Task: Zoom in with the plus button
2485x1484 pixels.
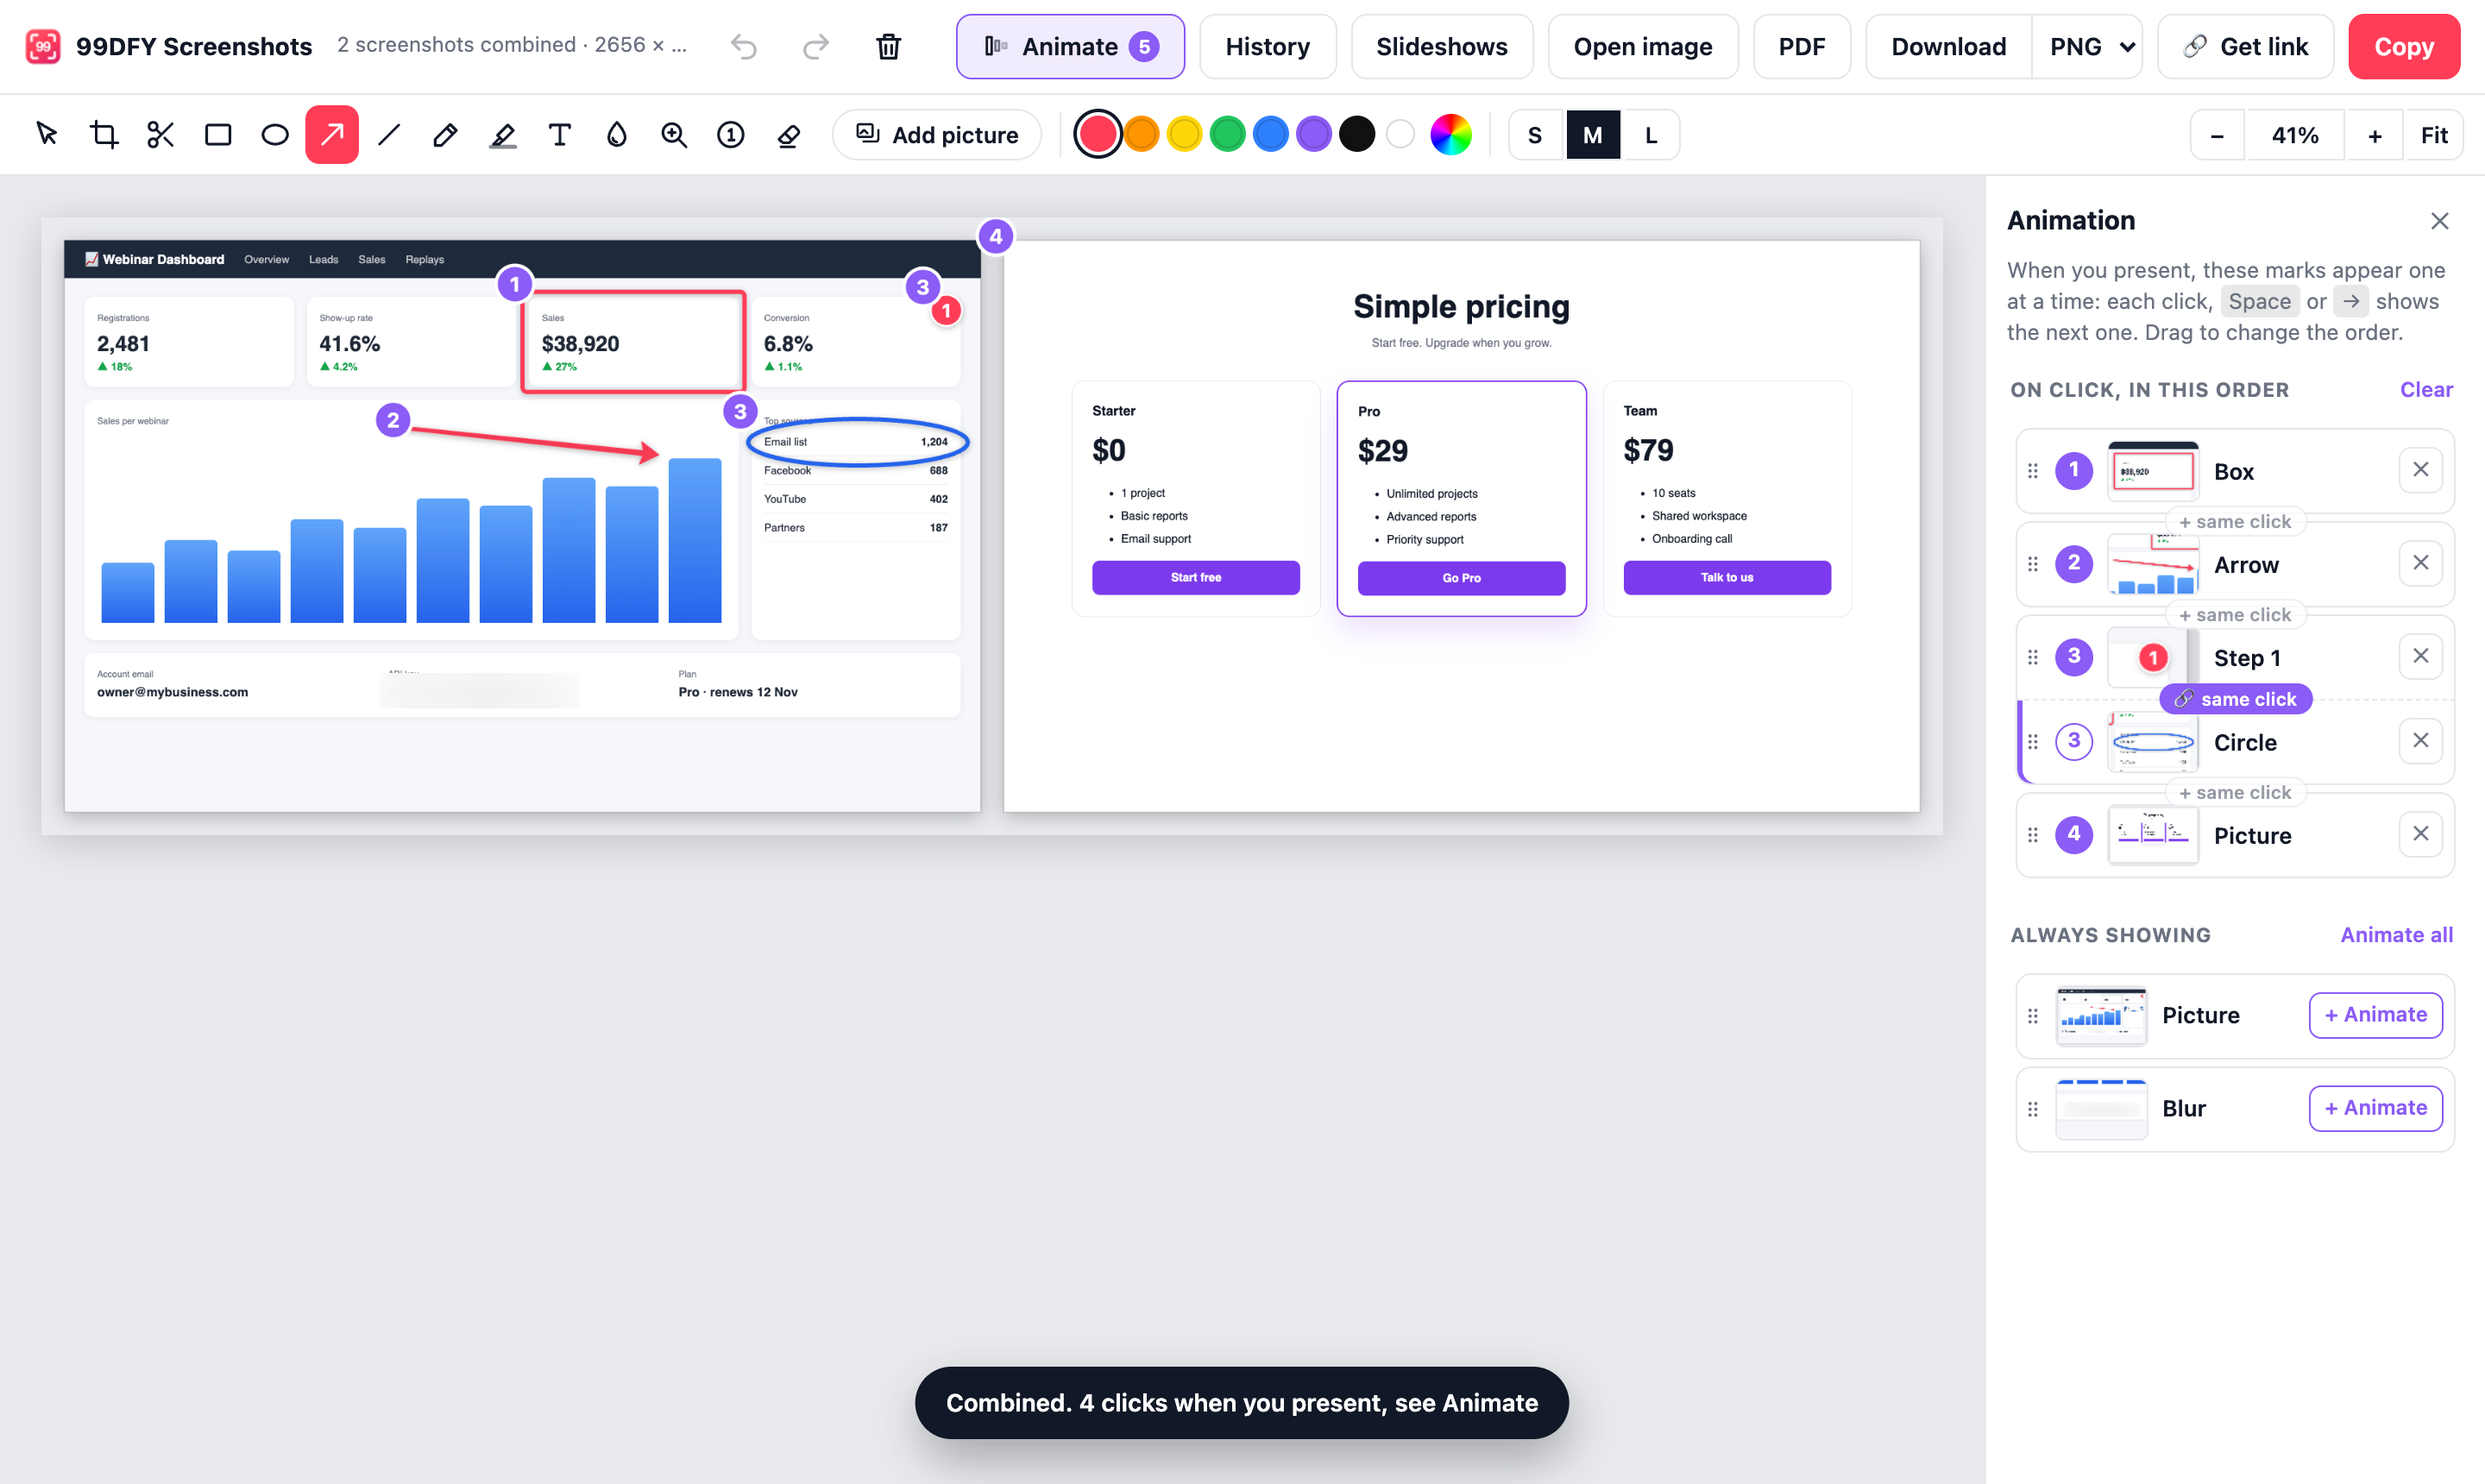Action: [x=2374, y=135]
